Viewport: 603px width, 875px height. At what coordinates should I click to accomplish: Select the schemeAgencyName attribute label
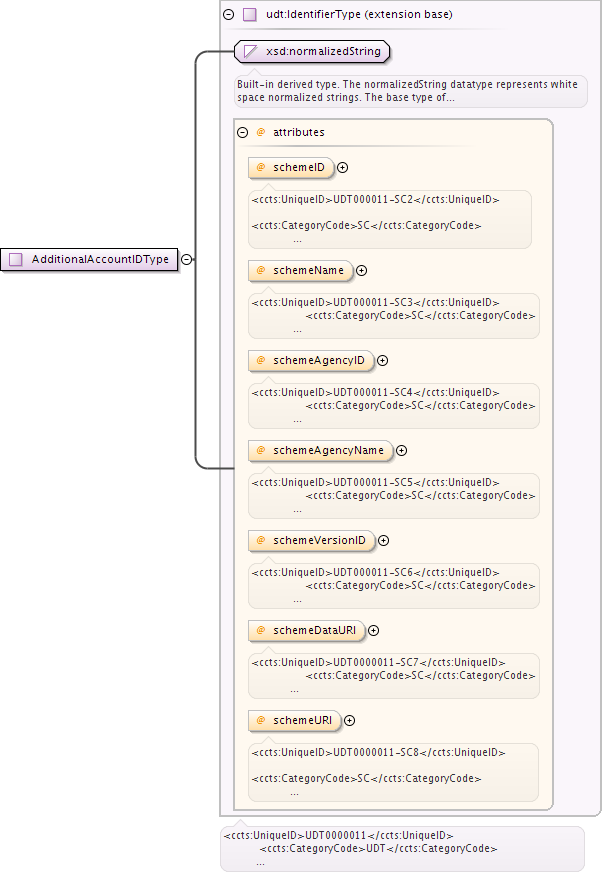329,450
